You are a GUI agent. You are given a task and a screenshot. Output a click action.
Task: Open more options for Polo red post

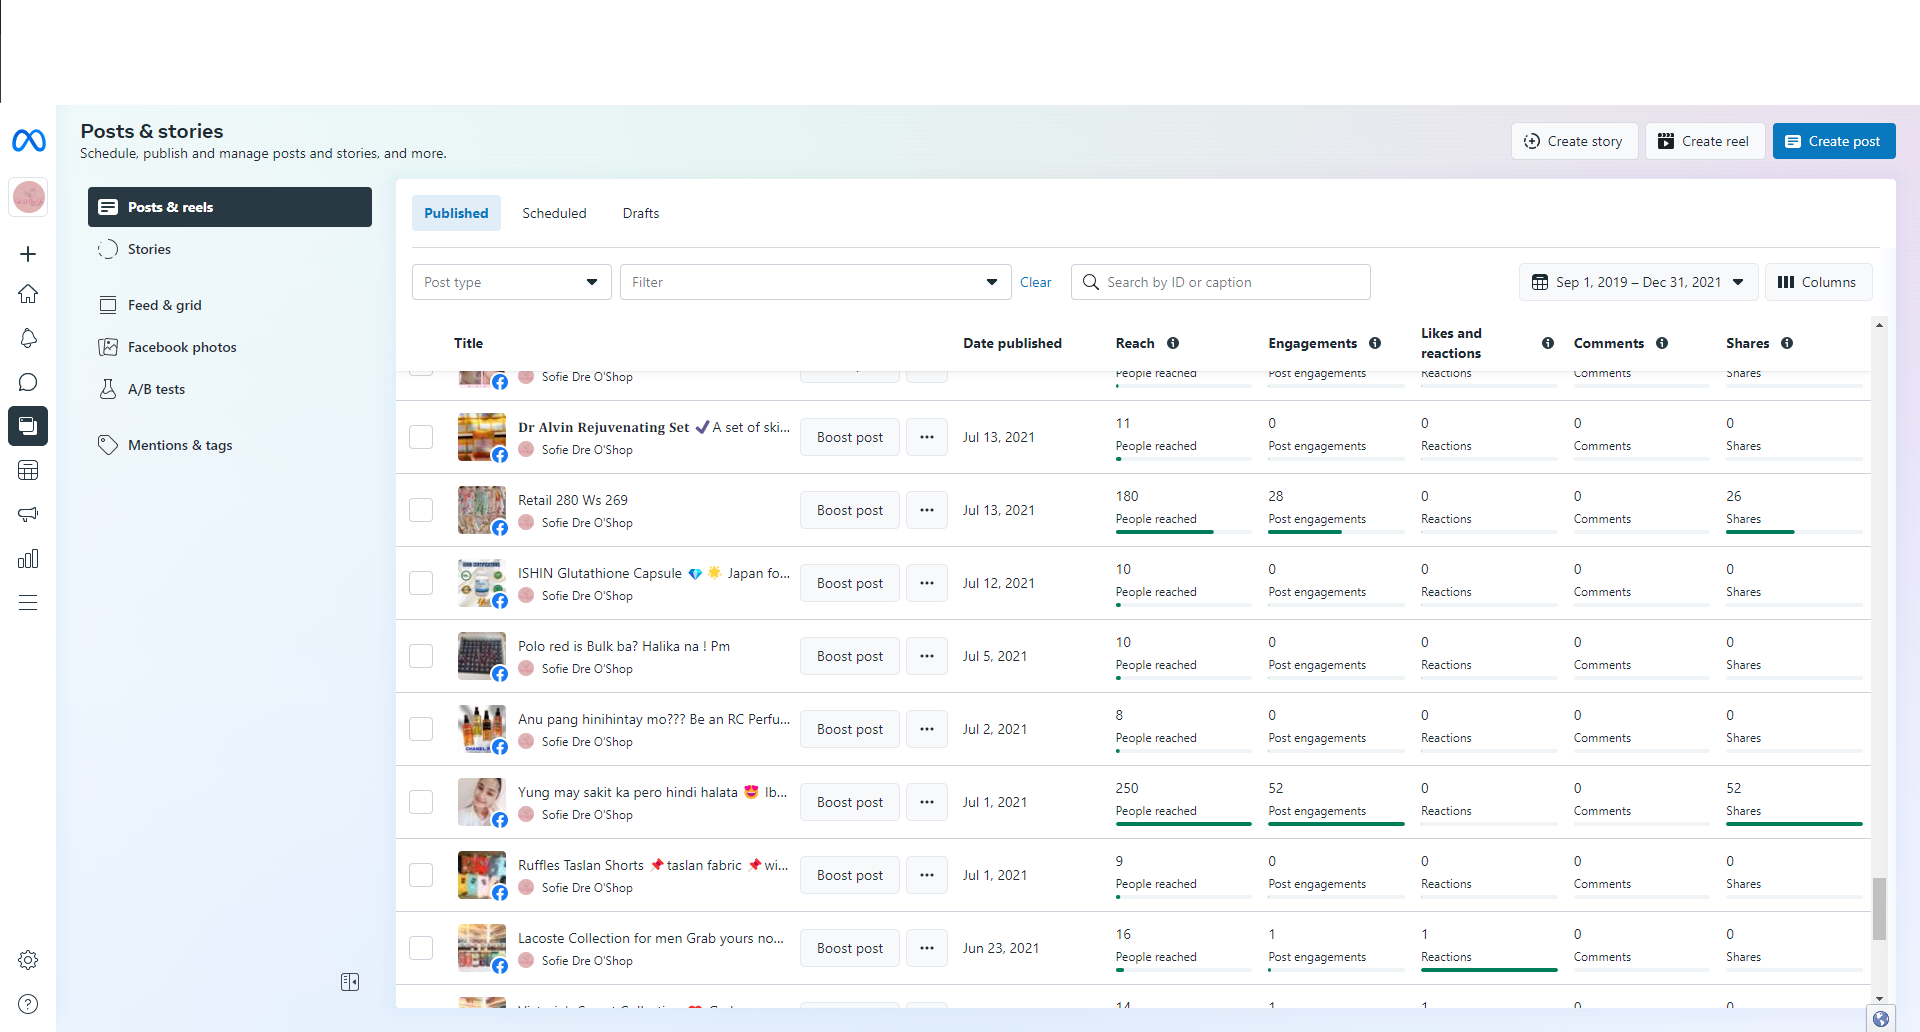(x=927, y=656)
